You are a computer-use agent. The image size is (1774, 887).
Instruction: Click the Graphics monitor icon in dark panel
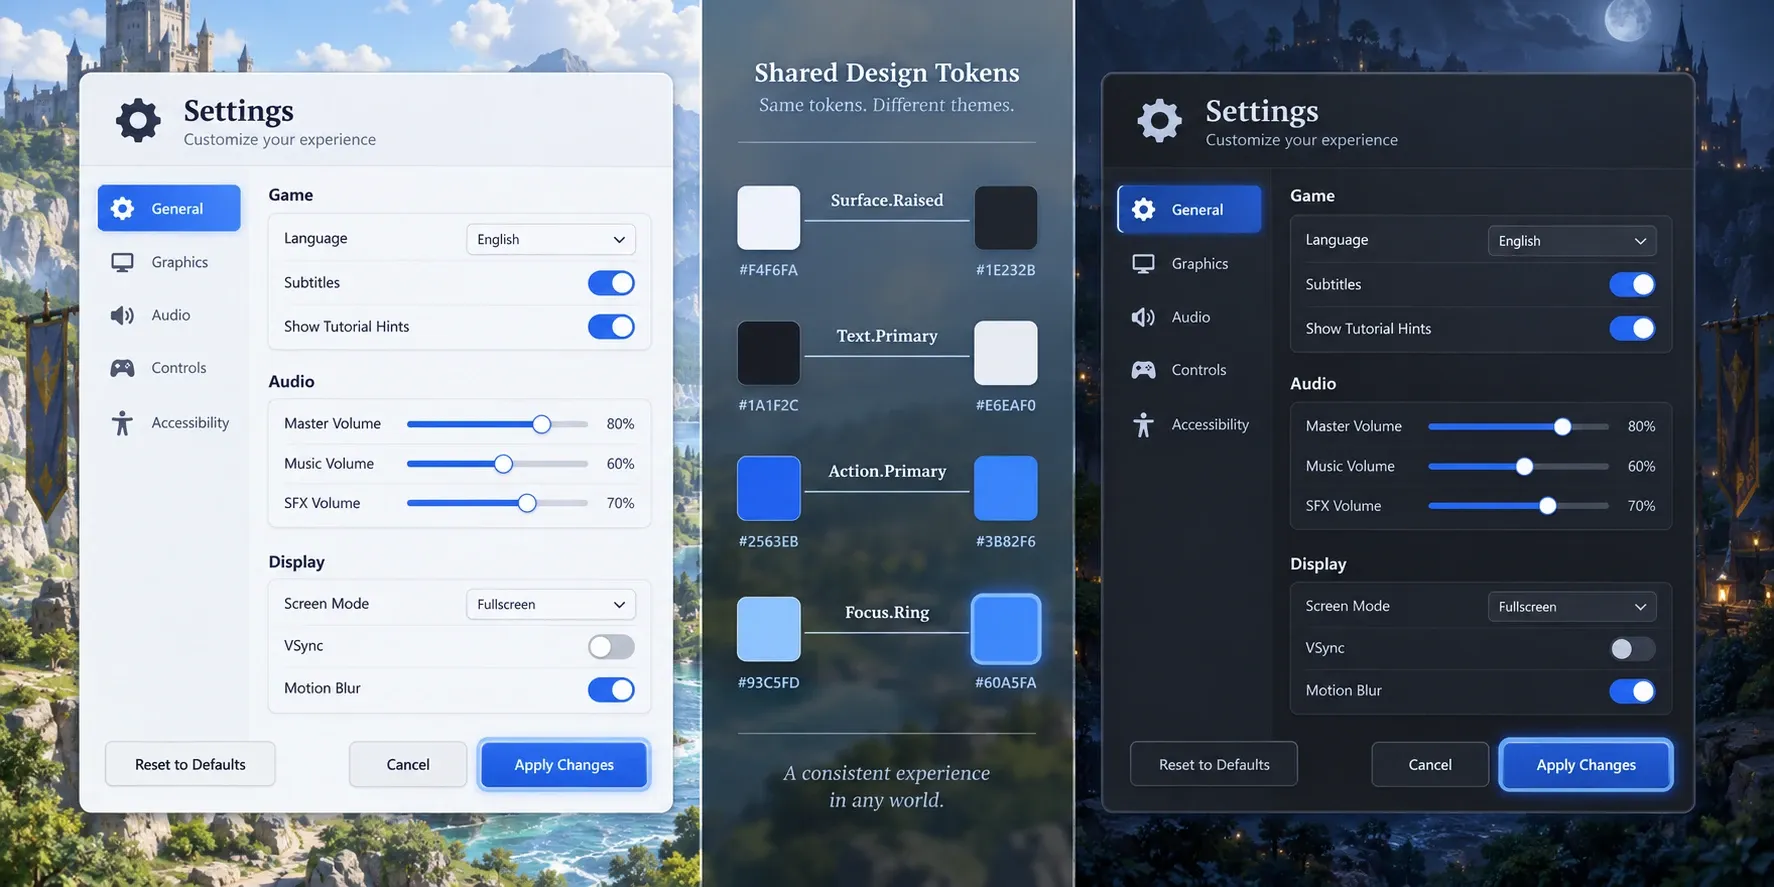click(1143, 264)
